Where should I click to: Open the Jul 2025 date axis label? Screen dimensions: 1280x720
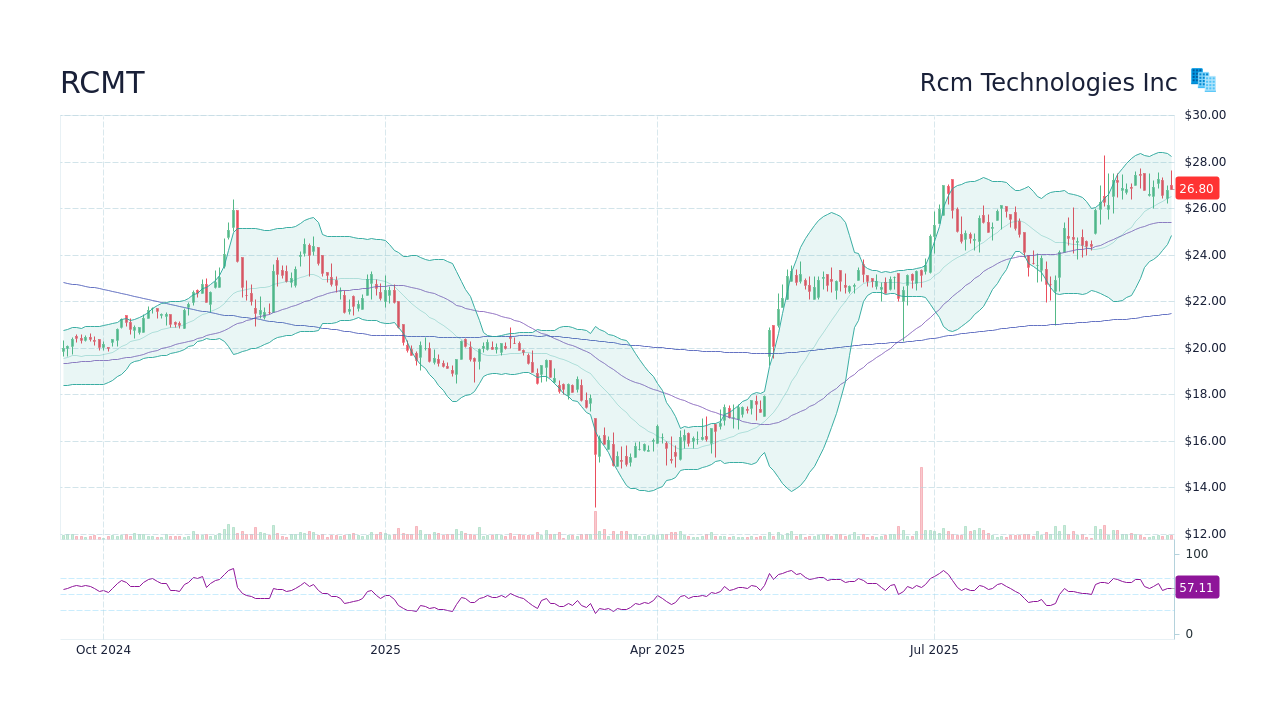(x=935, y=649)
